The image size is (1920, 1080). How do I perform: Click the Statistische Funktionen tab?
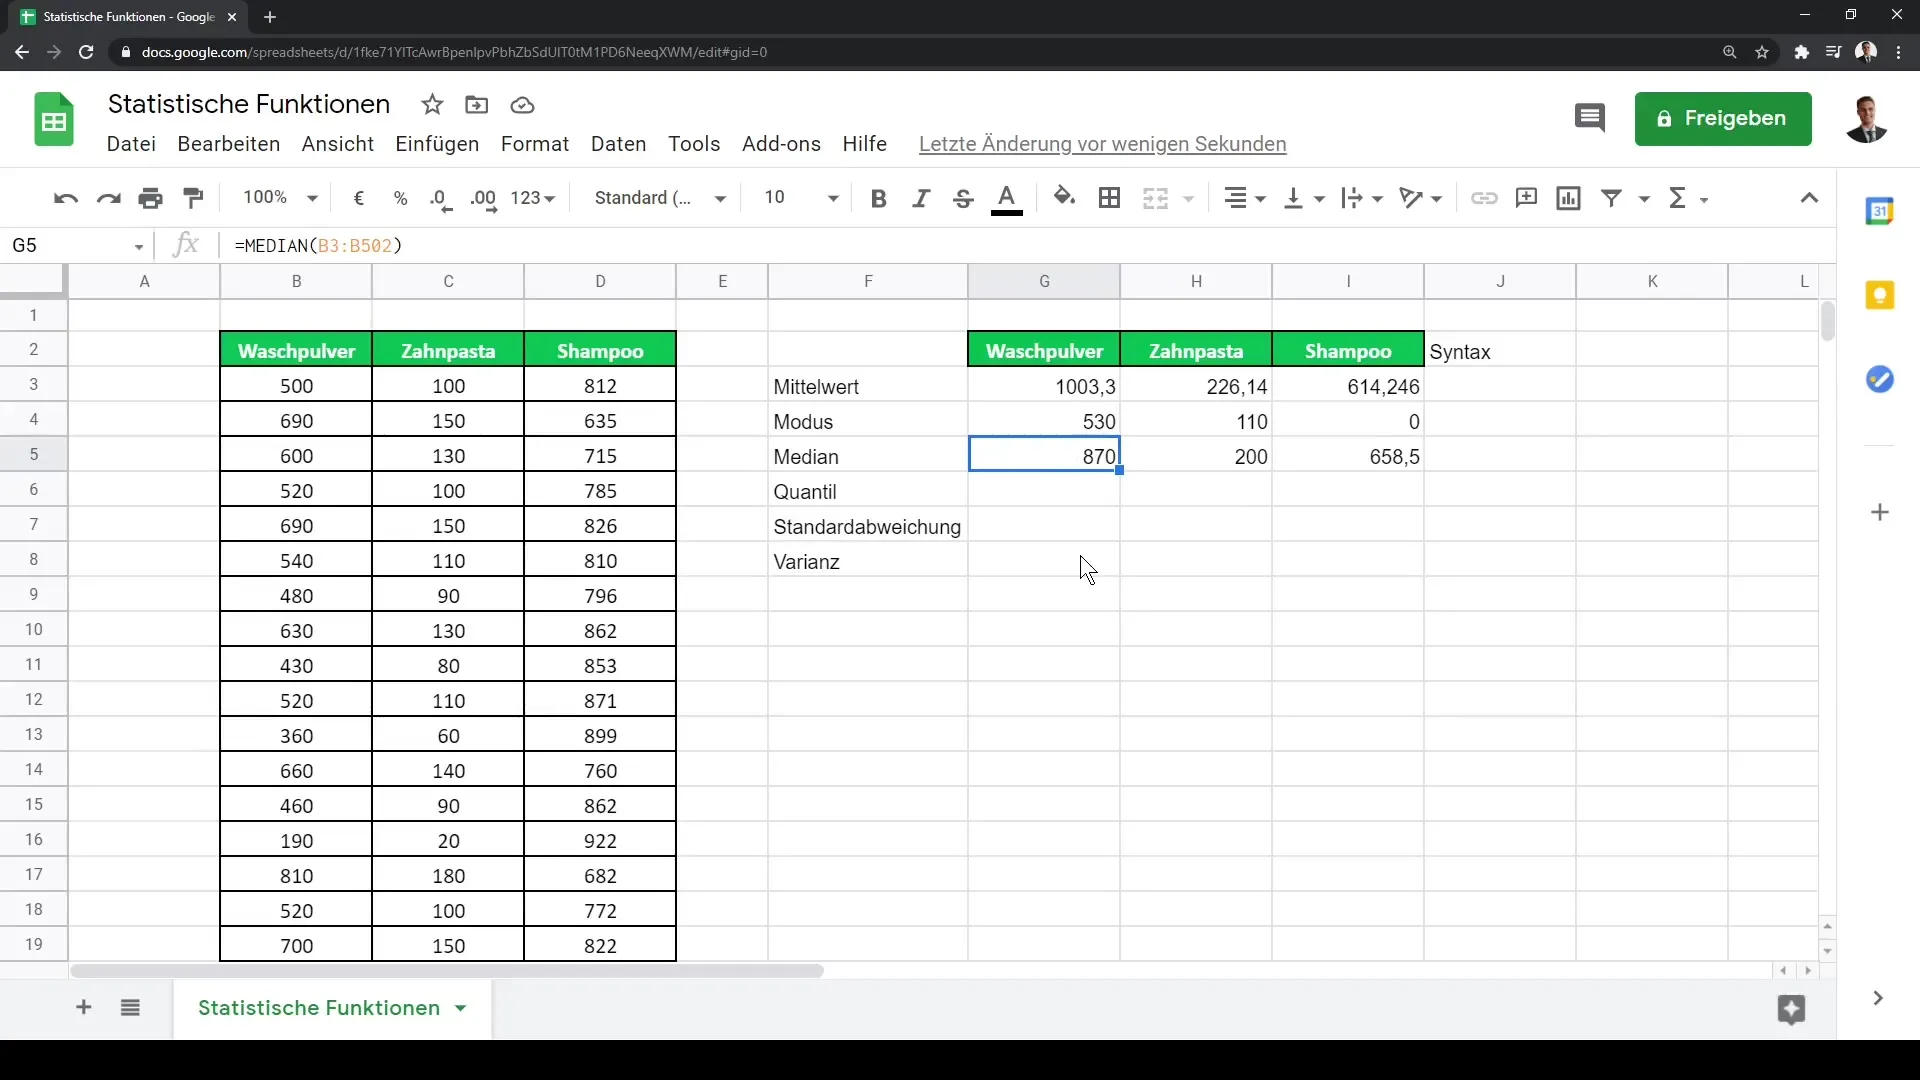coord(319,1006)
